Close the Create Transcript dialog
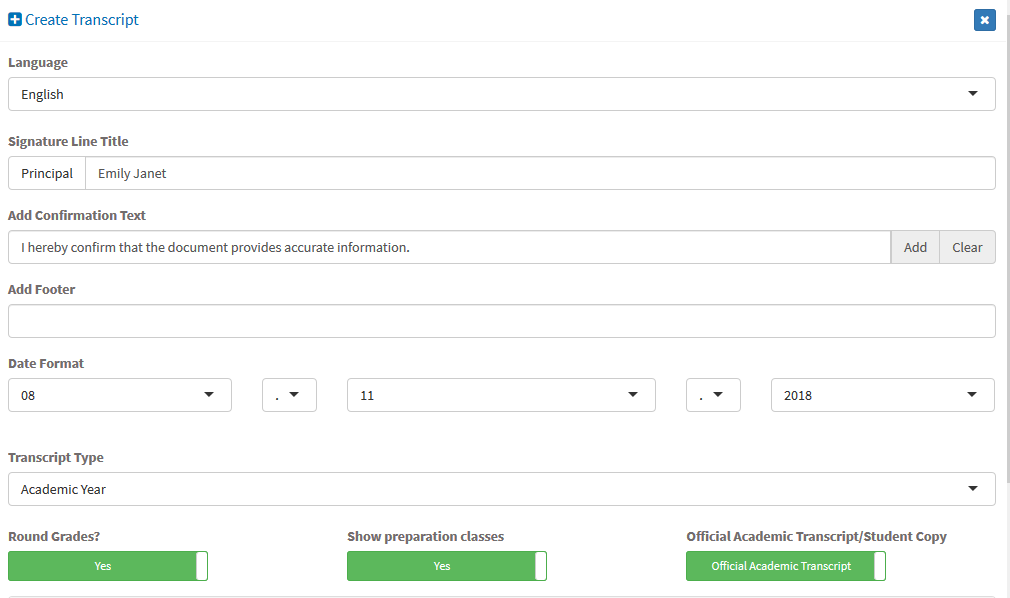 coord(984,20)
